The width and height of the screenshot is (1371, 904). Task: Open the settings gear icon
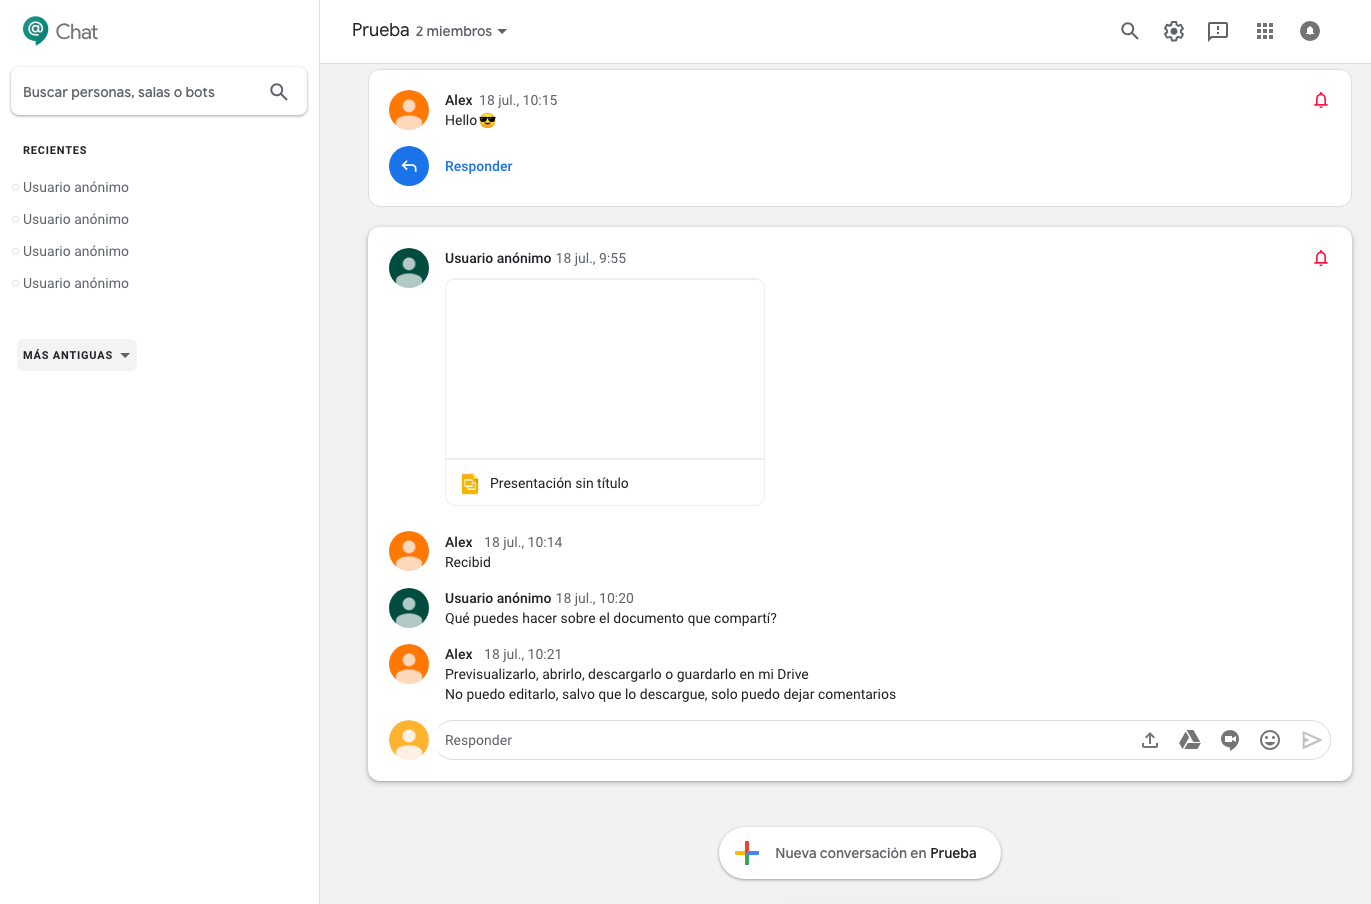1174,31
